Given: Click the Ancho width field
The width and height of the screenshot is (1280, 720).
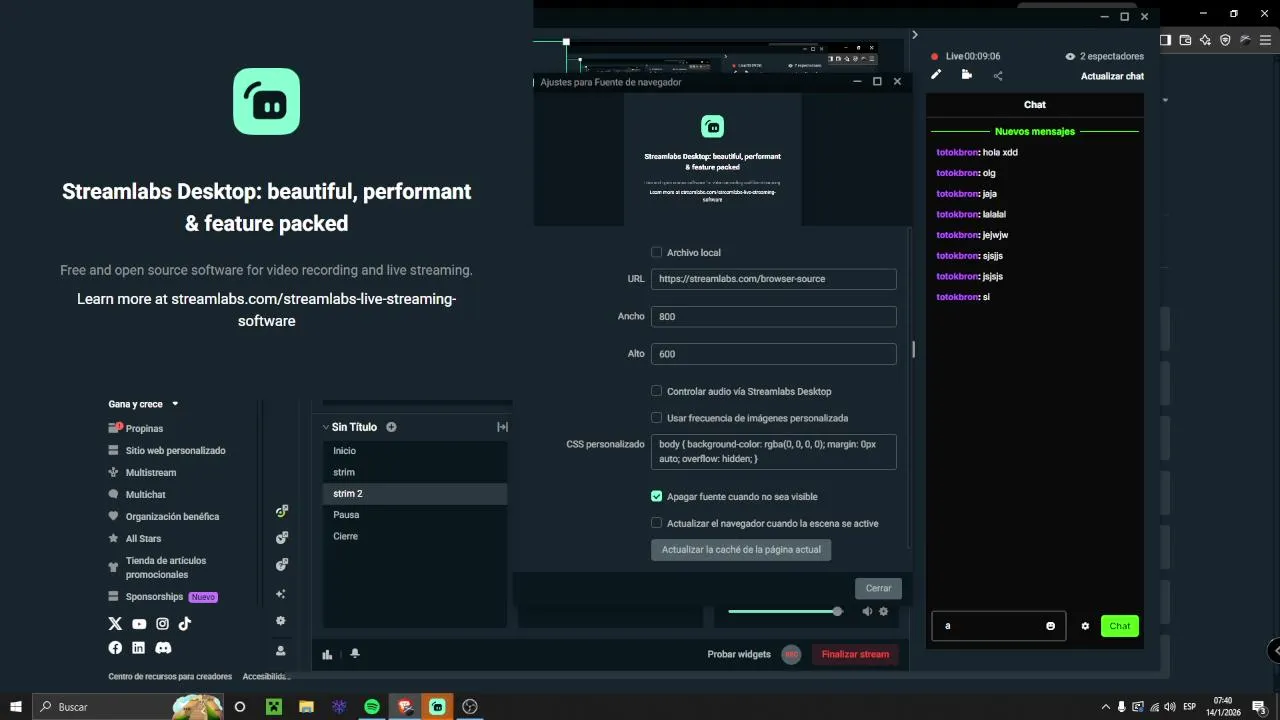Looking at the screenshot, I should pyautogui.click(x=773, y=316).
